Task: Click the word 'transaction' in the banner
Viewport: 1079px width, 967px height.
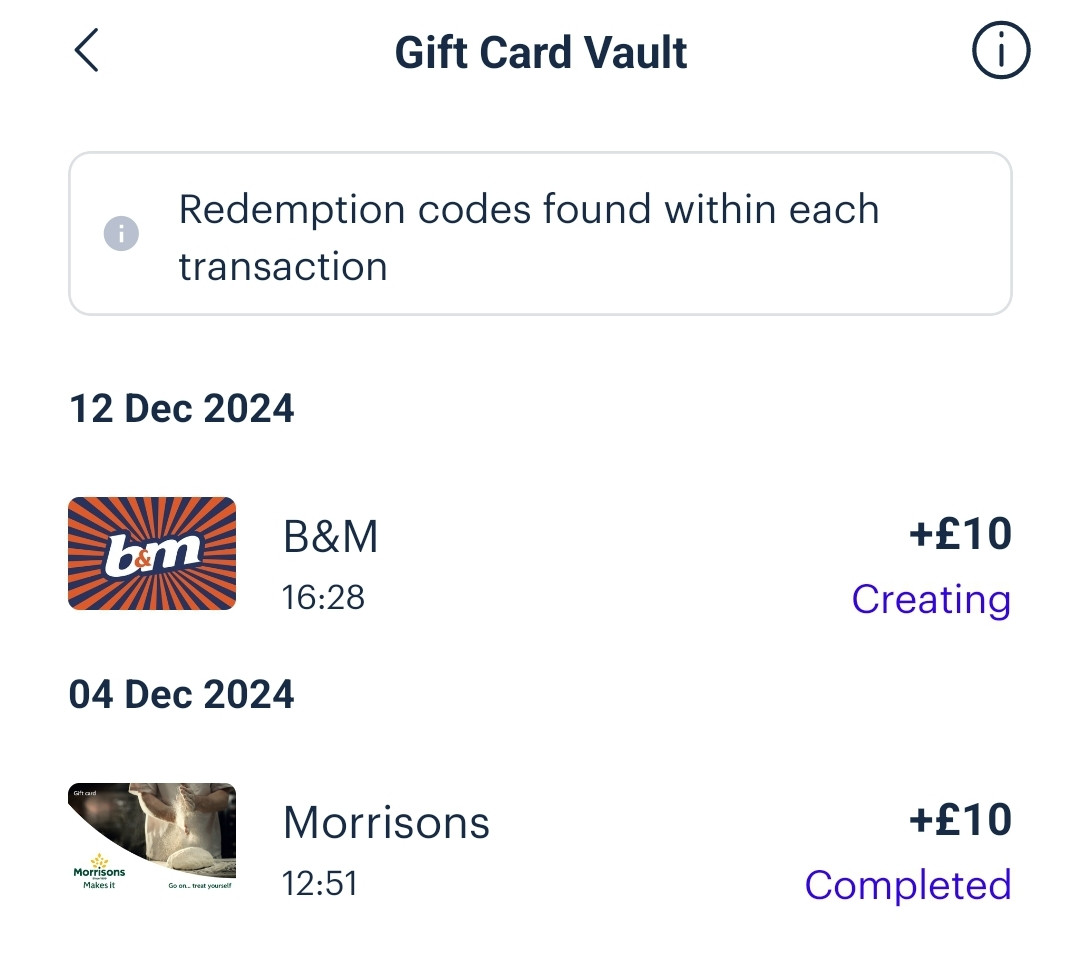Action: (283, 267)
